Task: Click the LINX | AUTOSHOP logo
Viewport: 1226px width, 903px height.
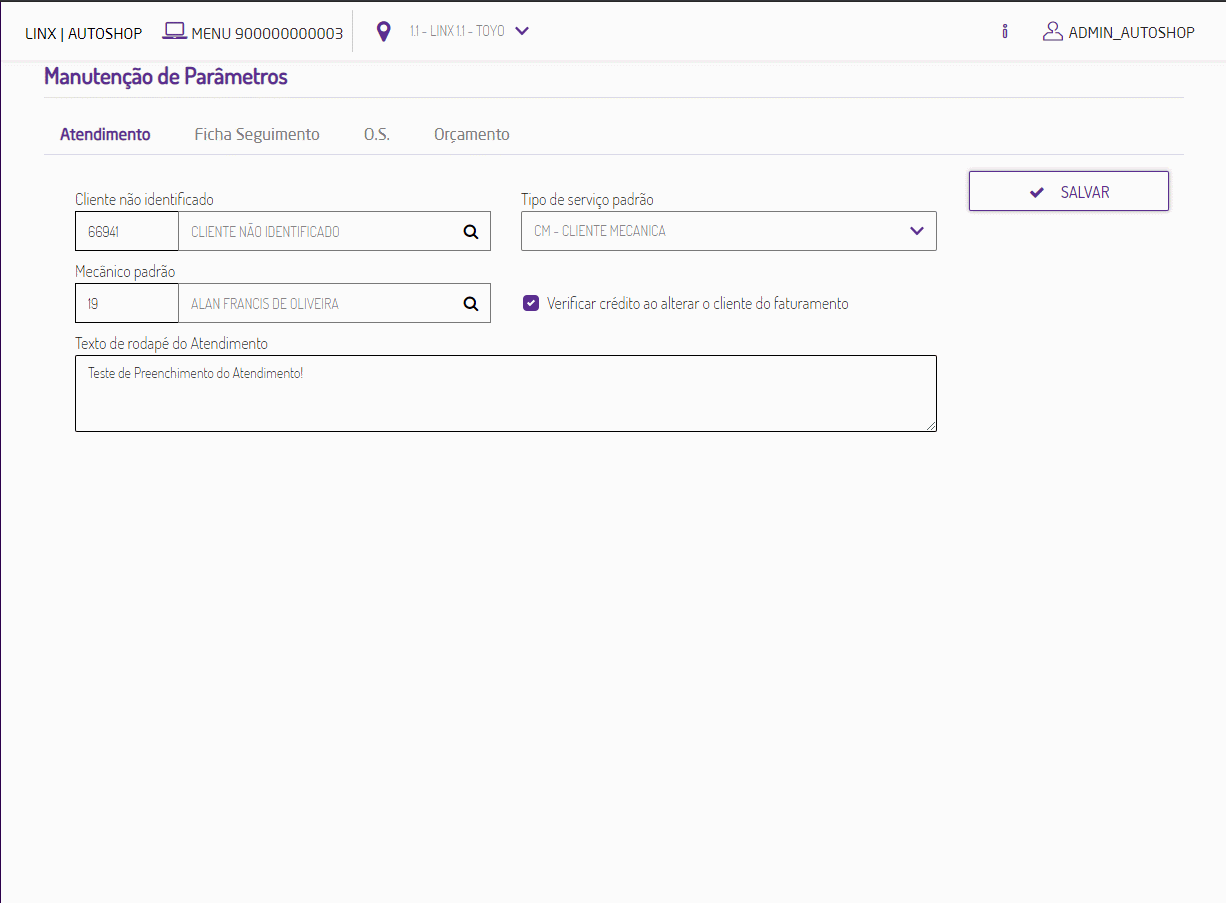Action: (83, 33)
